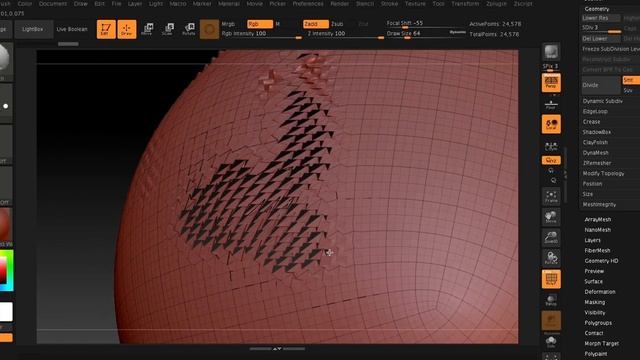Adjust the Z Intensity slider
The width and height of the screenshot is (640, 360).
pos(345,34)
